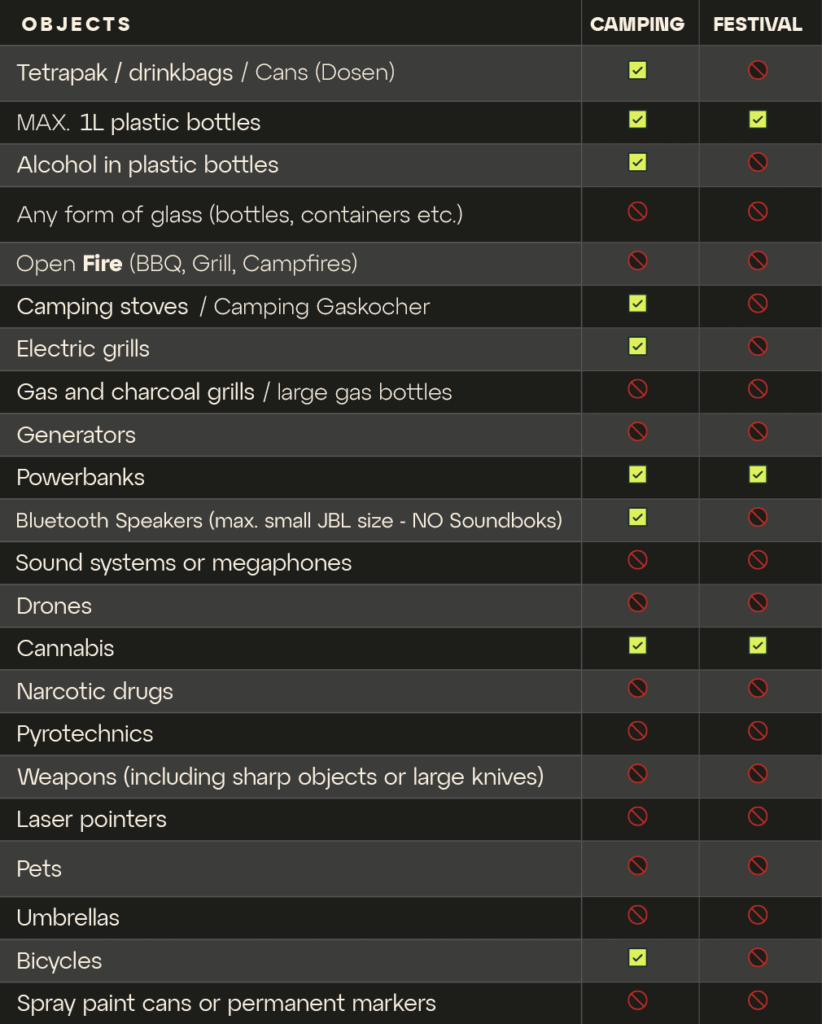Click Festival checkmark for 1L plastic bottles
Screen dimensions: 822x1024
pyautogui.click(x=757, y=120)
